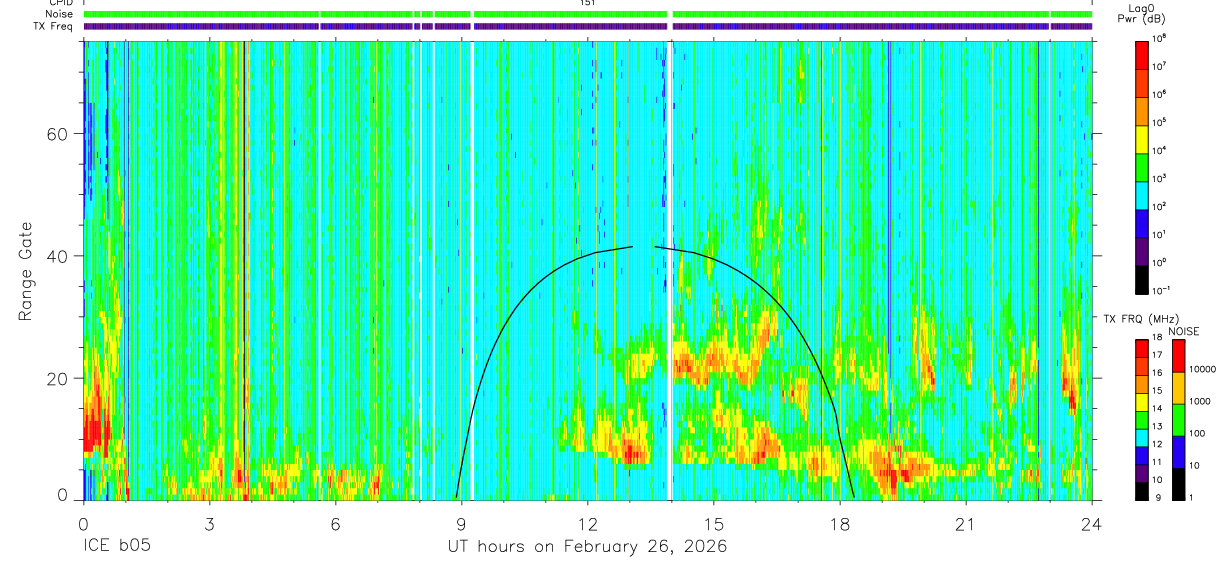
Task: Click the 10^4 label on power colorbar
Action: (1161, 150)
